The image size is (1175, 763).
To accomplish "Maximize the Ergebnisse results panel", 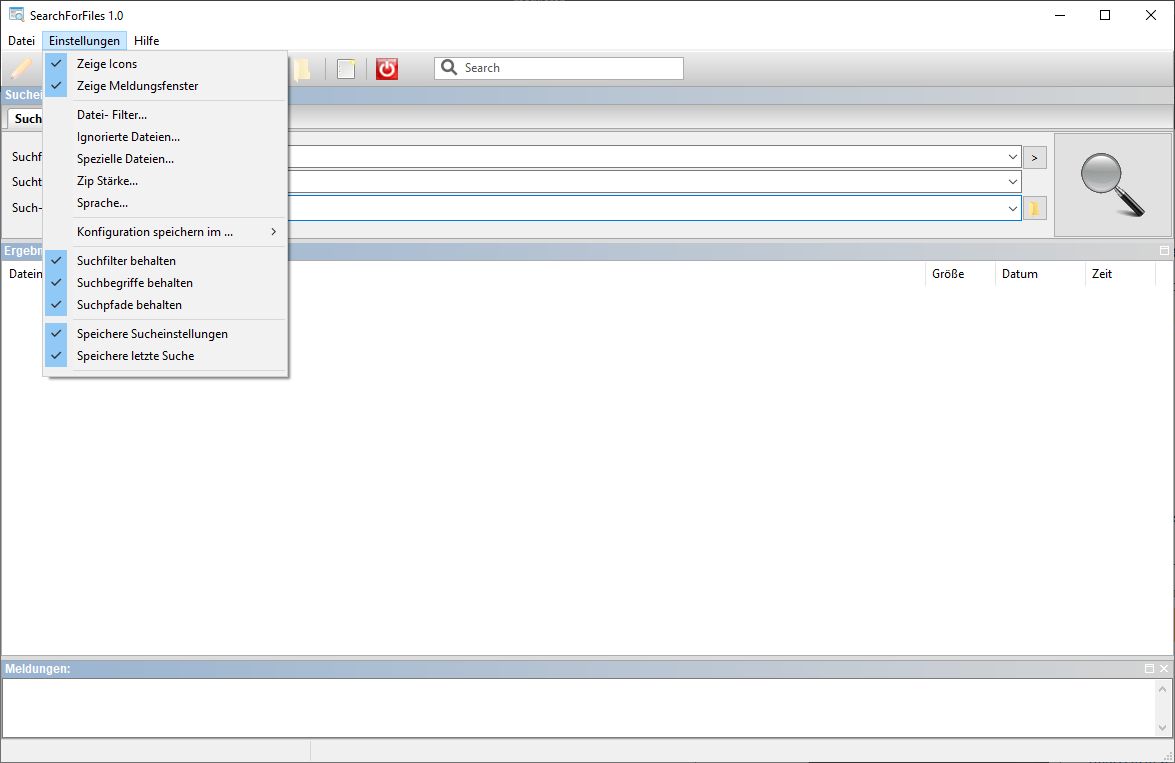I will pos(1164,251).
